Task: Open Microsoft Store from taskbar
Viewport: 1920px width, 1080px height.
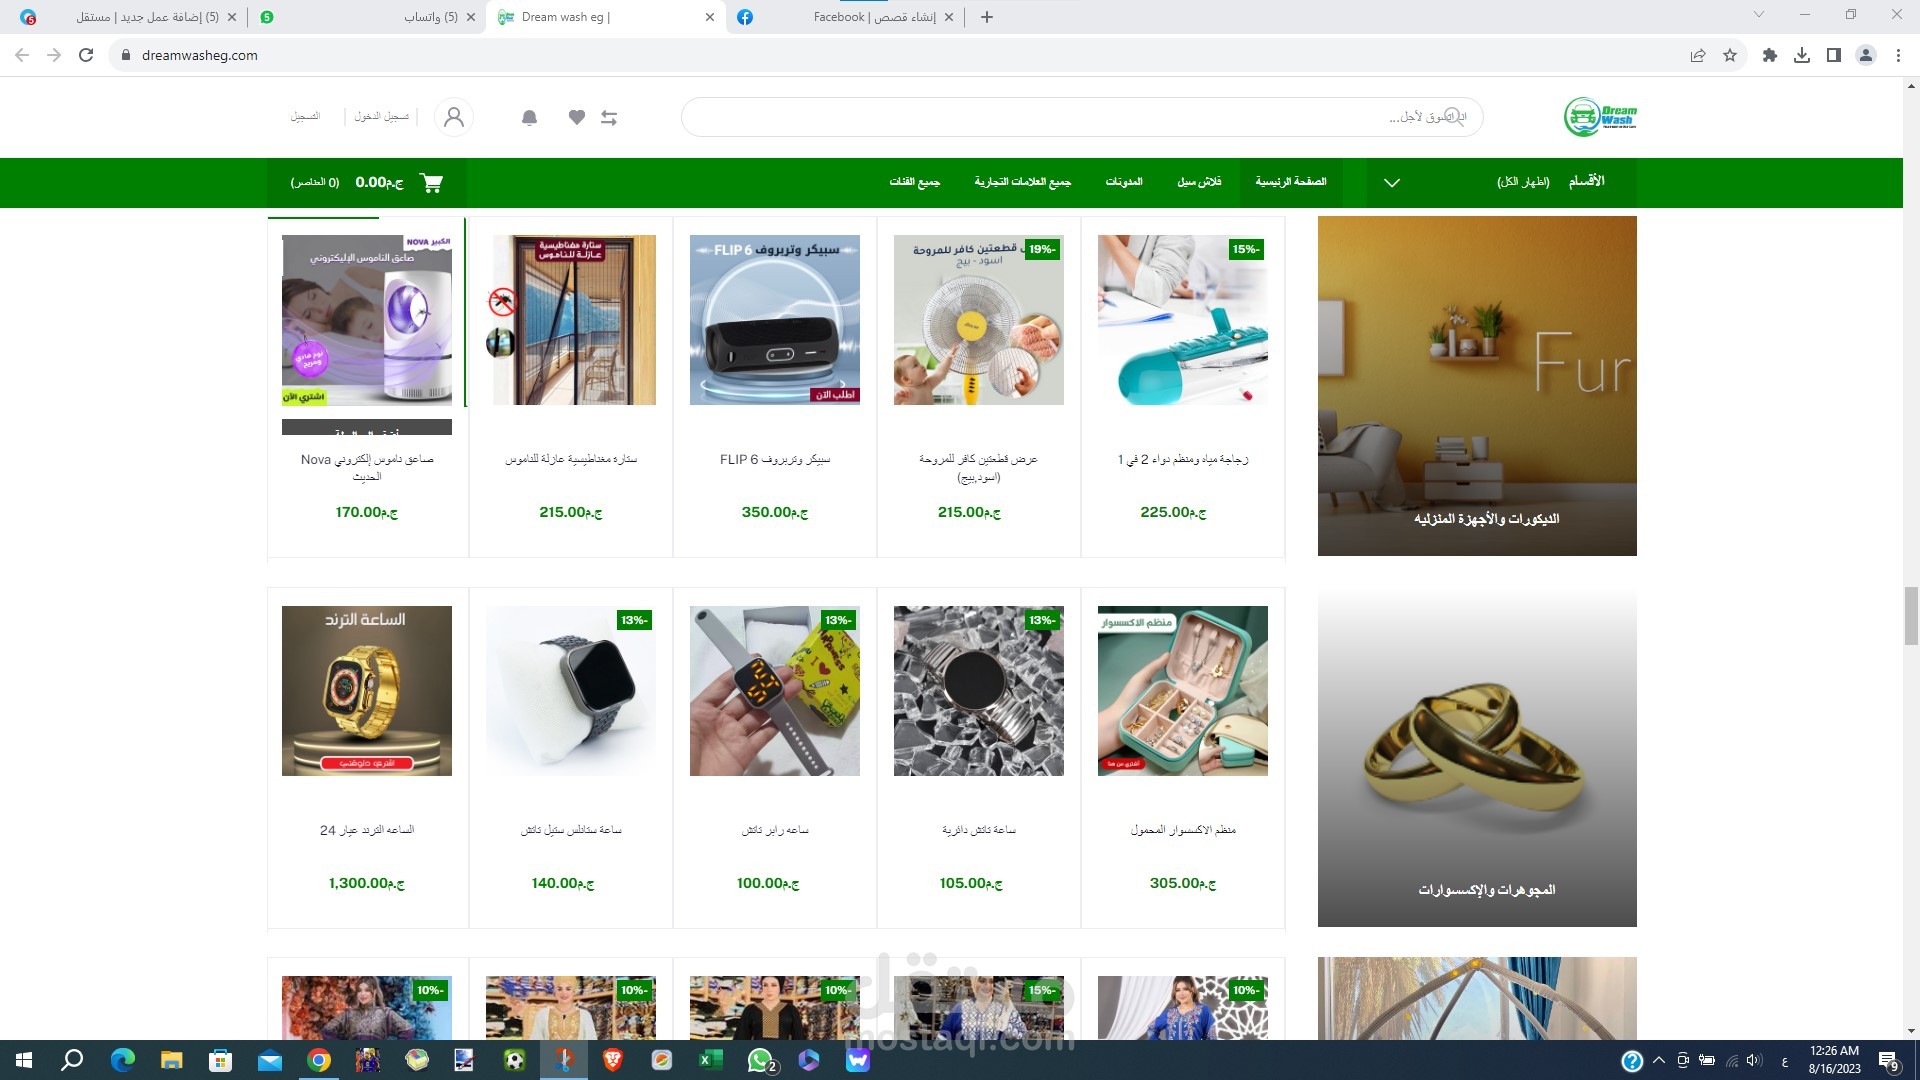Action: click(x=221, y=1060)
